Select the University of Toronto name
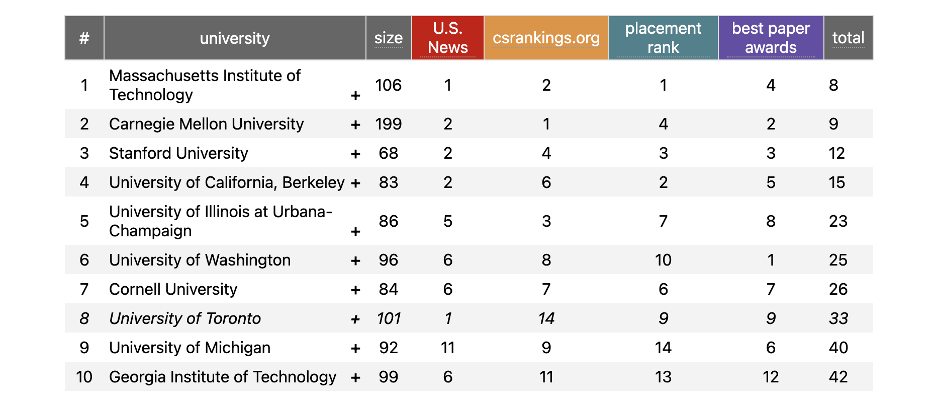The height and width of the screenshot is (394, 936). [185, 319]
